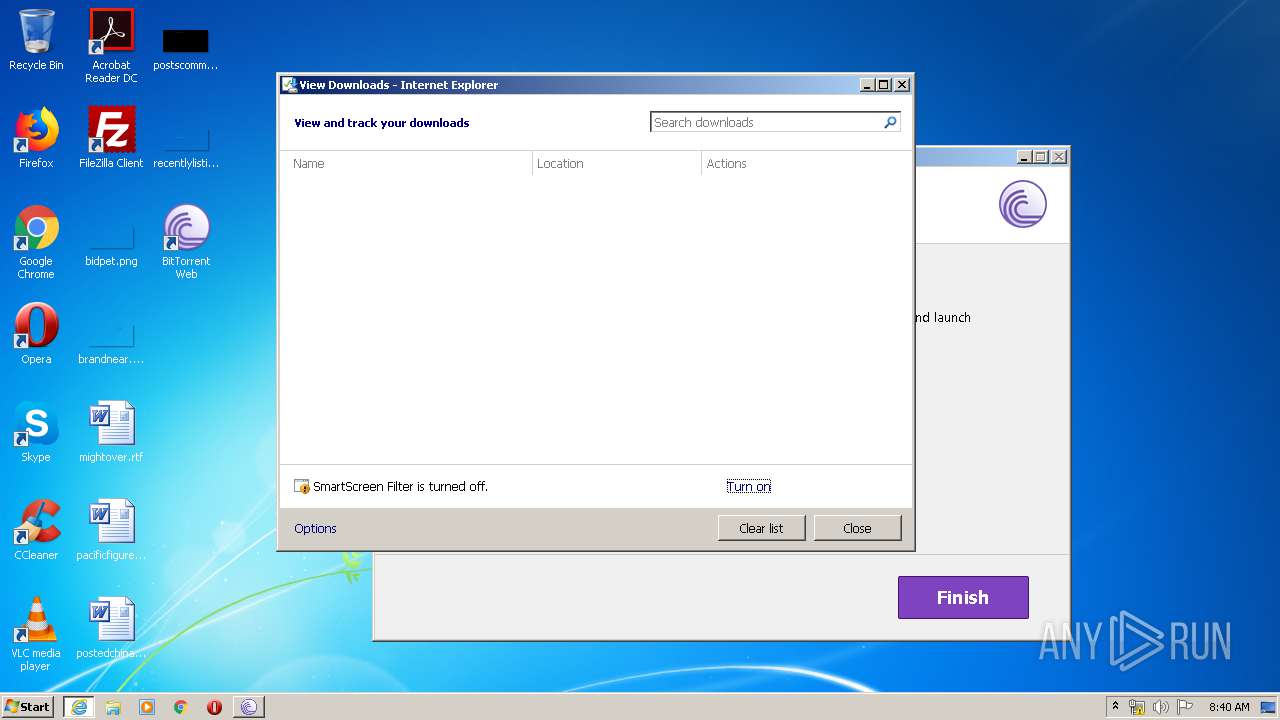Click the volume tray icon

(x=1160, y=707)
